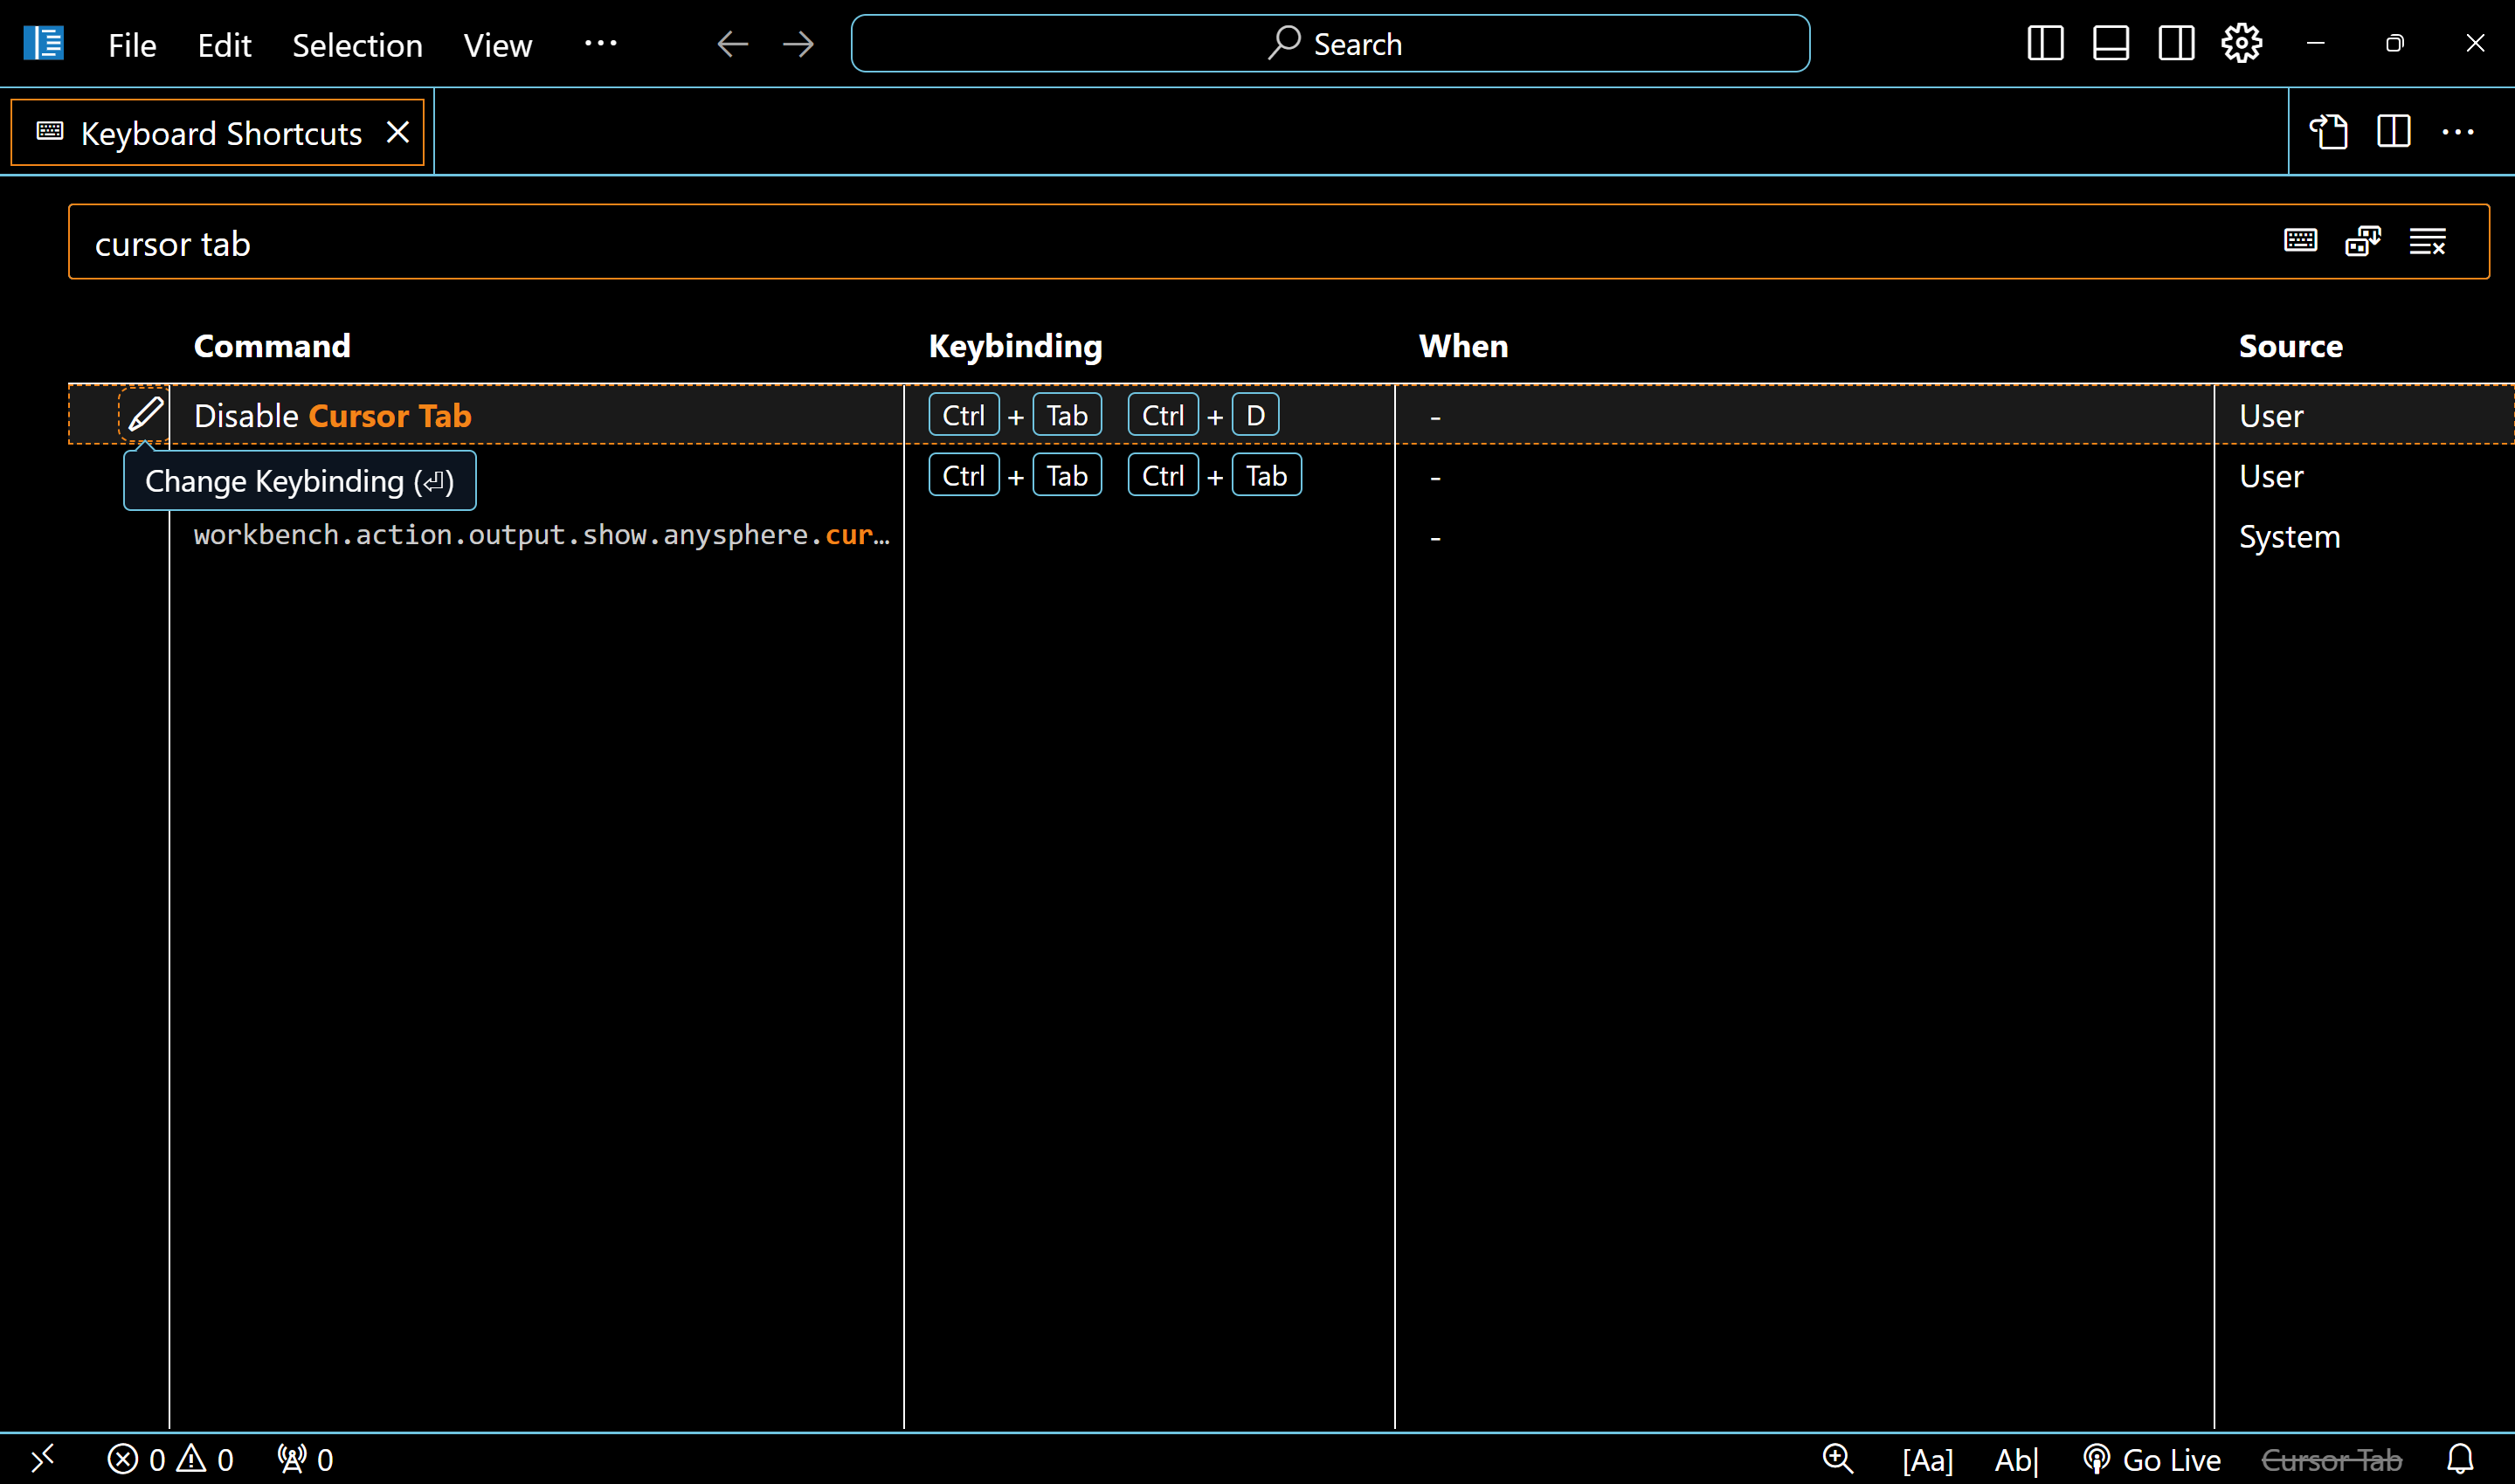
Task: Expand the hidden menu items ellipsis
Action: point(601,43)
